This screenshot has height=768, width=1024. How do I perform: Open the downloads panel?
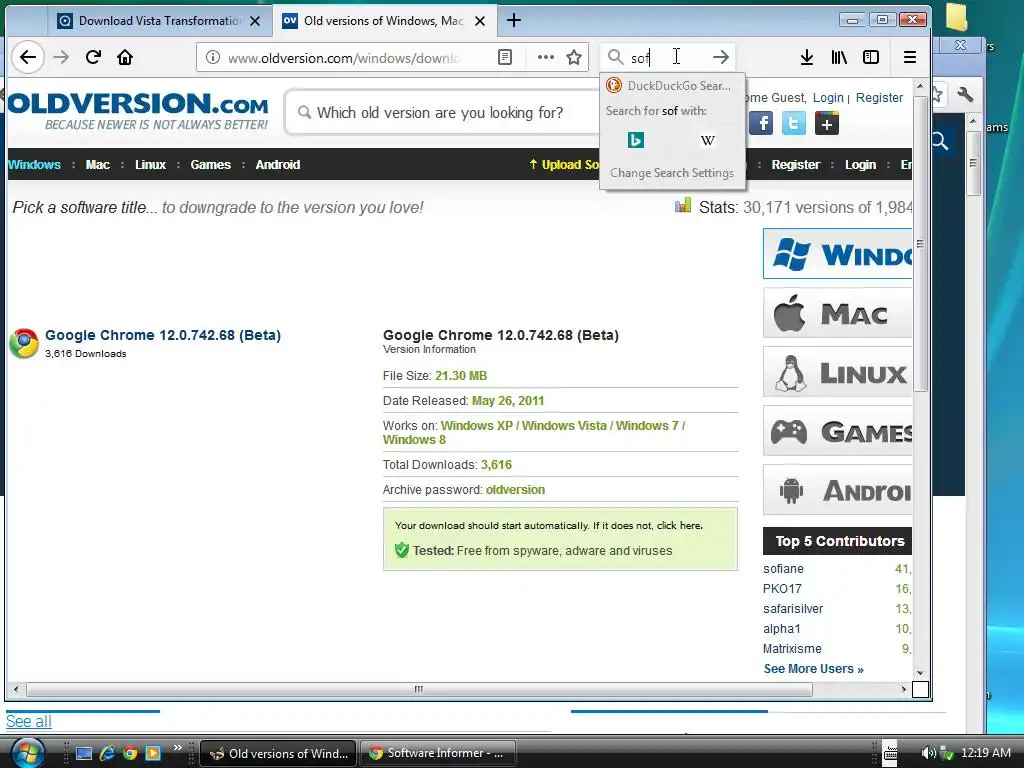pos(807,57)
